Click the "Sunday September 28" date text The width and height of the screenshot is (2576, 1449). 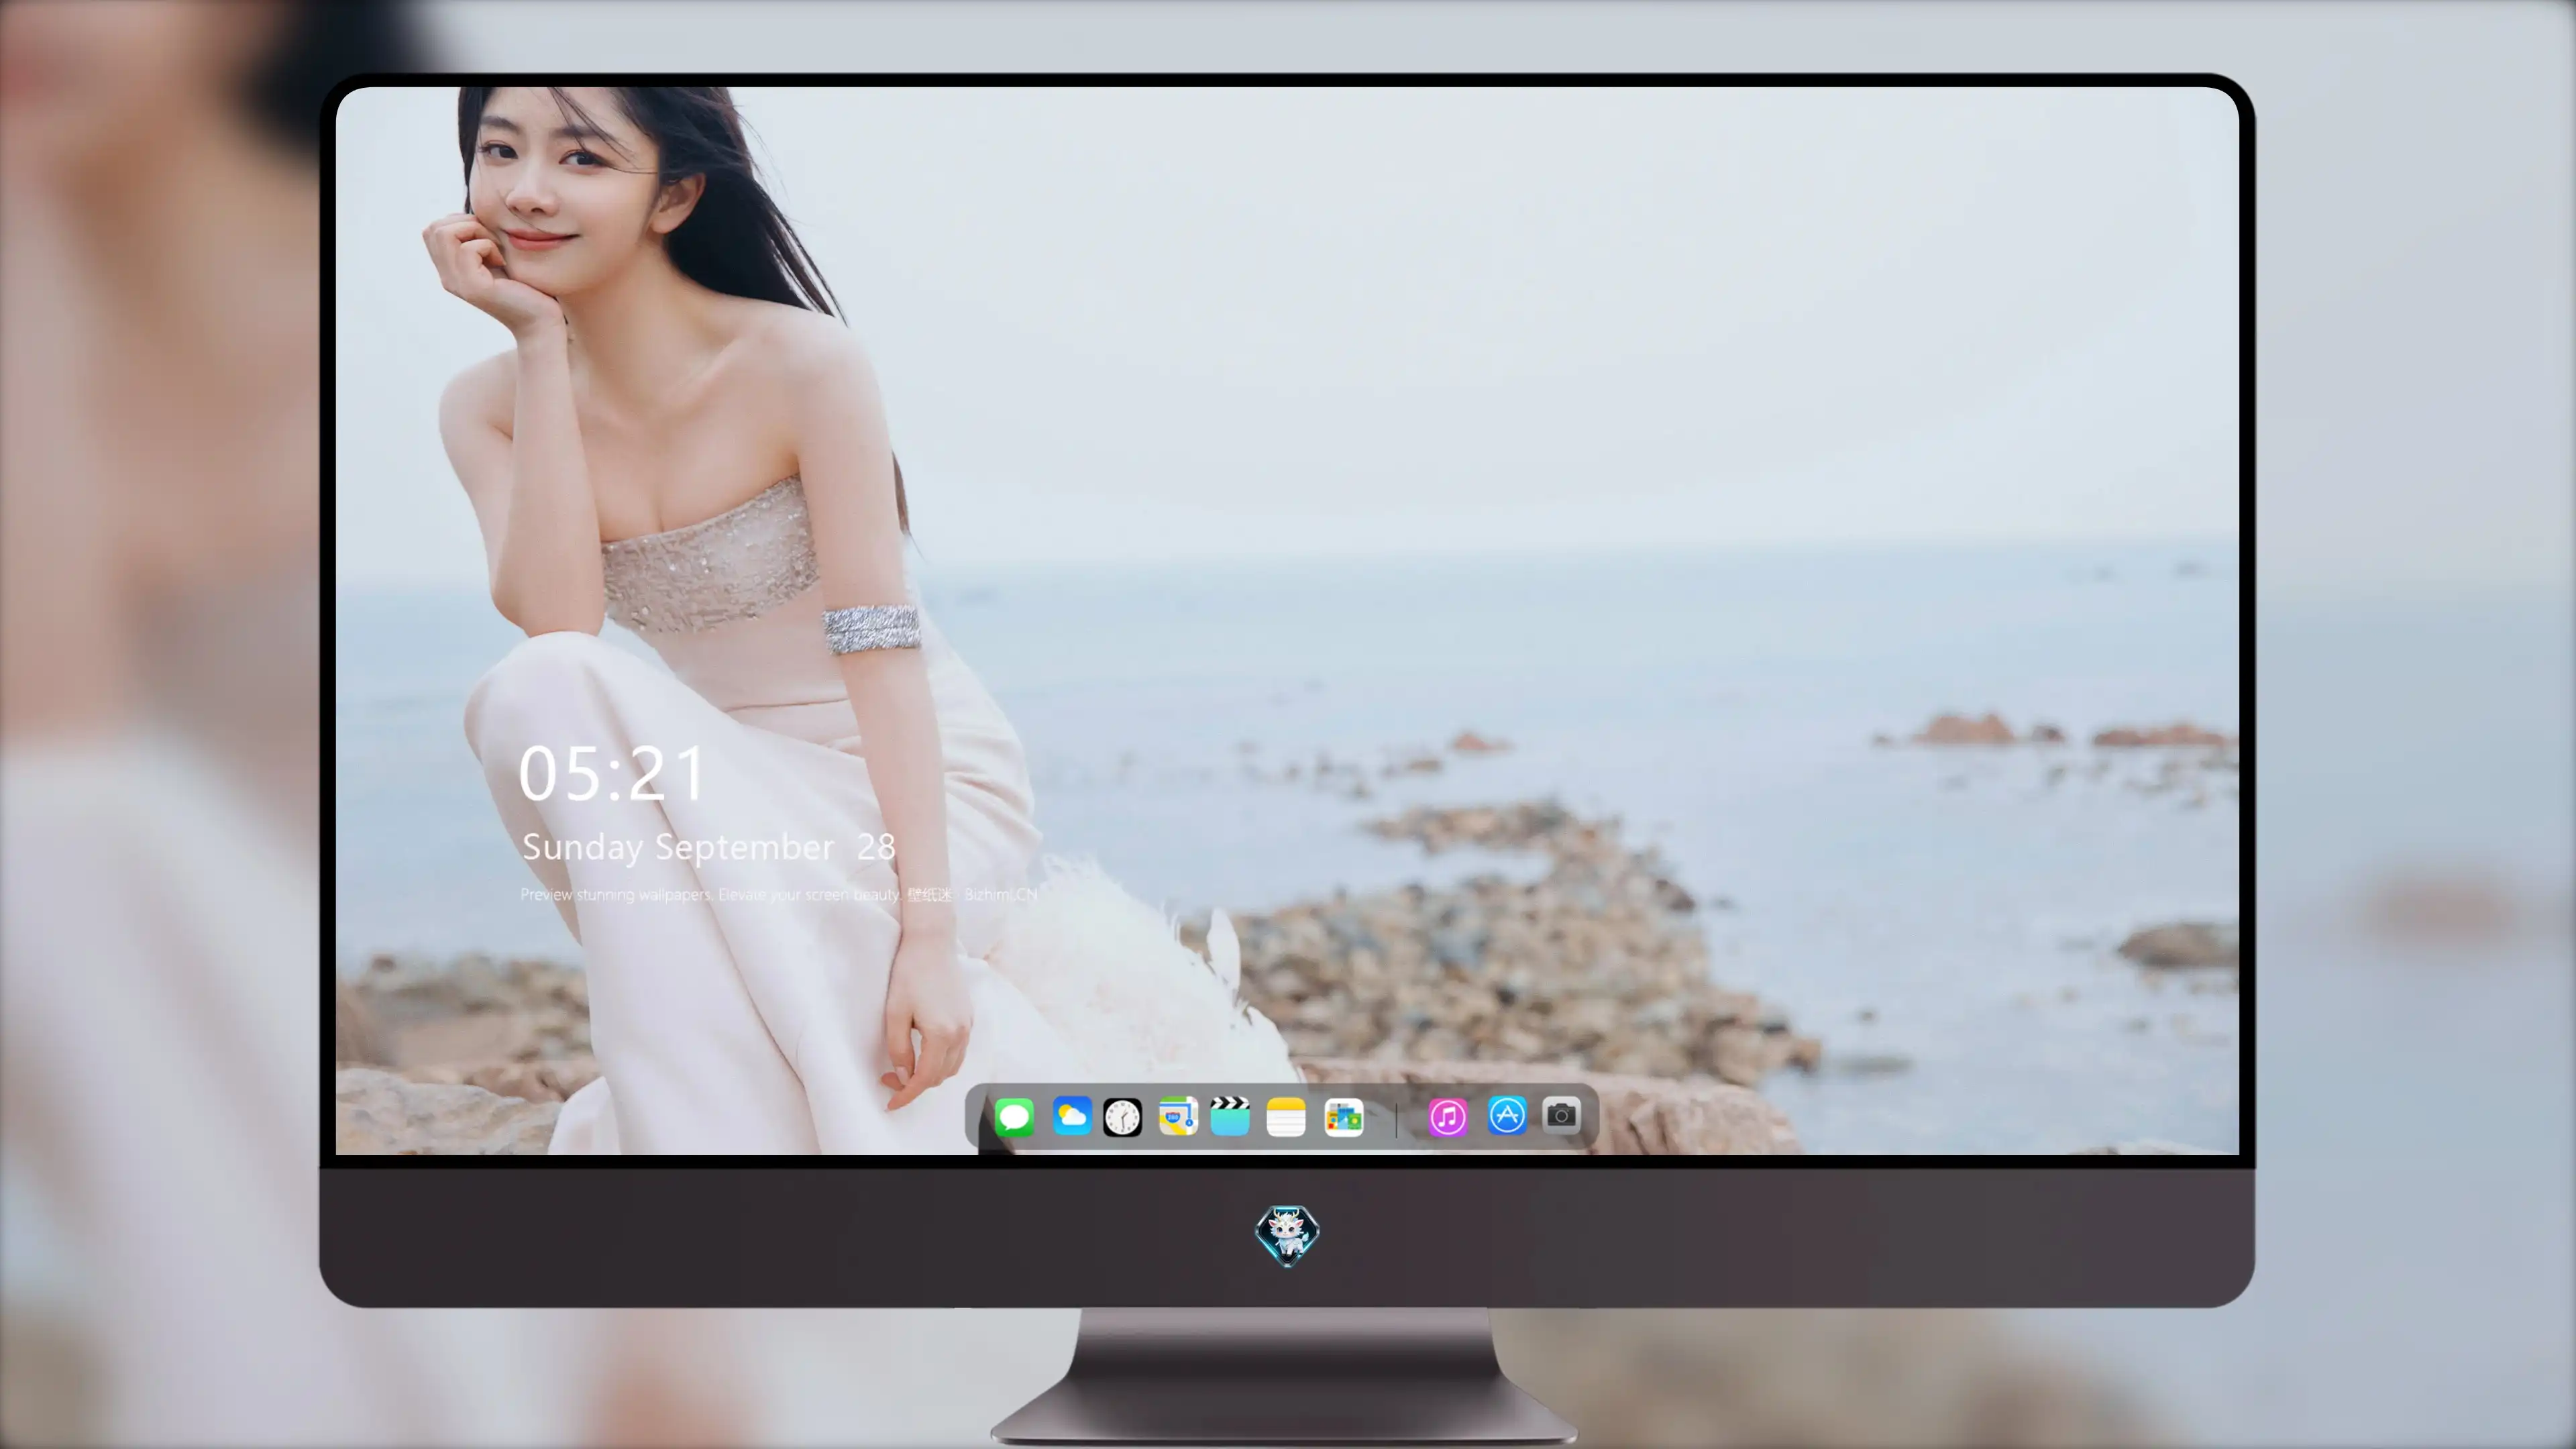click(x=708, y=848)
